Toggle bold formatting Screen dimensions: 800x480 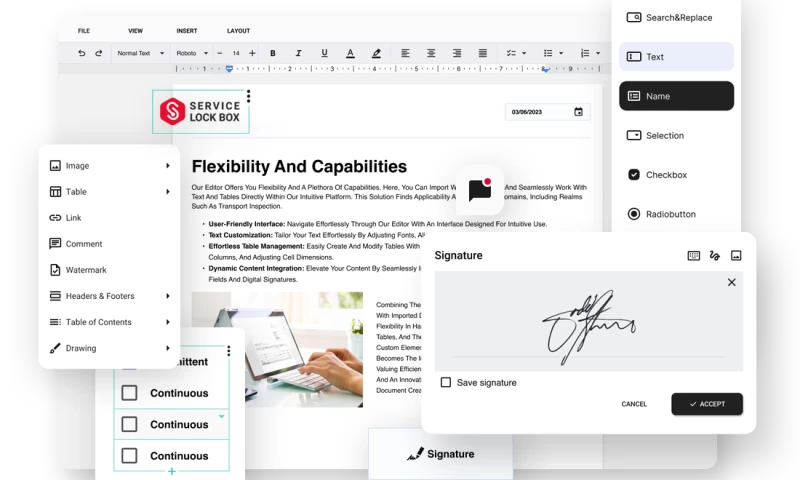coord(272,53)
